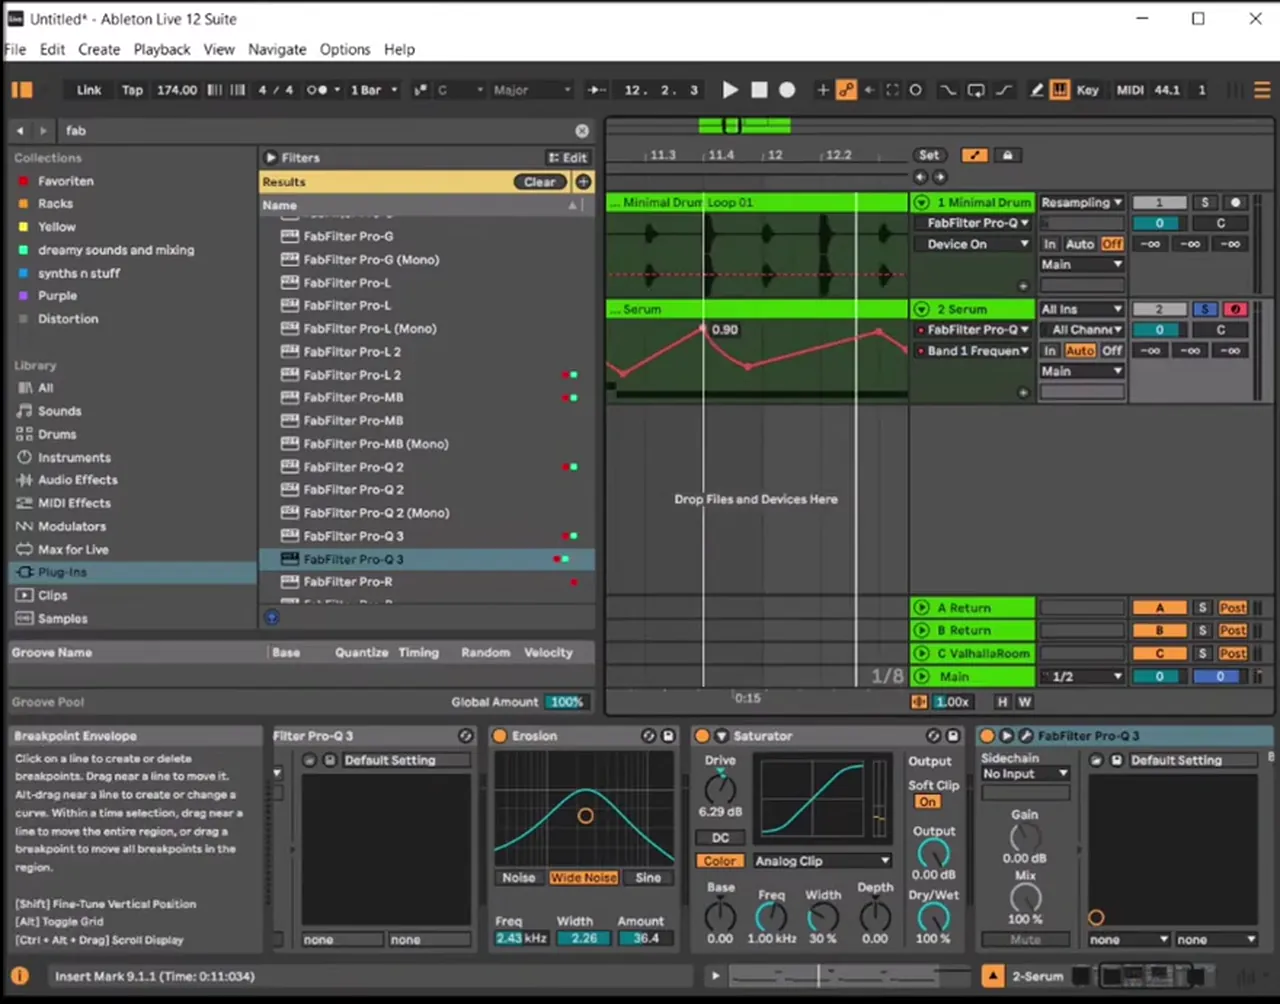Click the Tap tempo button
Screen dimensions: 1280x1004
[x=132, y=90]
